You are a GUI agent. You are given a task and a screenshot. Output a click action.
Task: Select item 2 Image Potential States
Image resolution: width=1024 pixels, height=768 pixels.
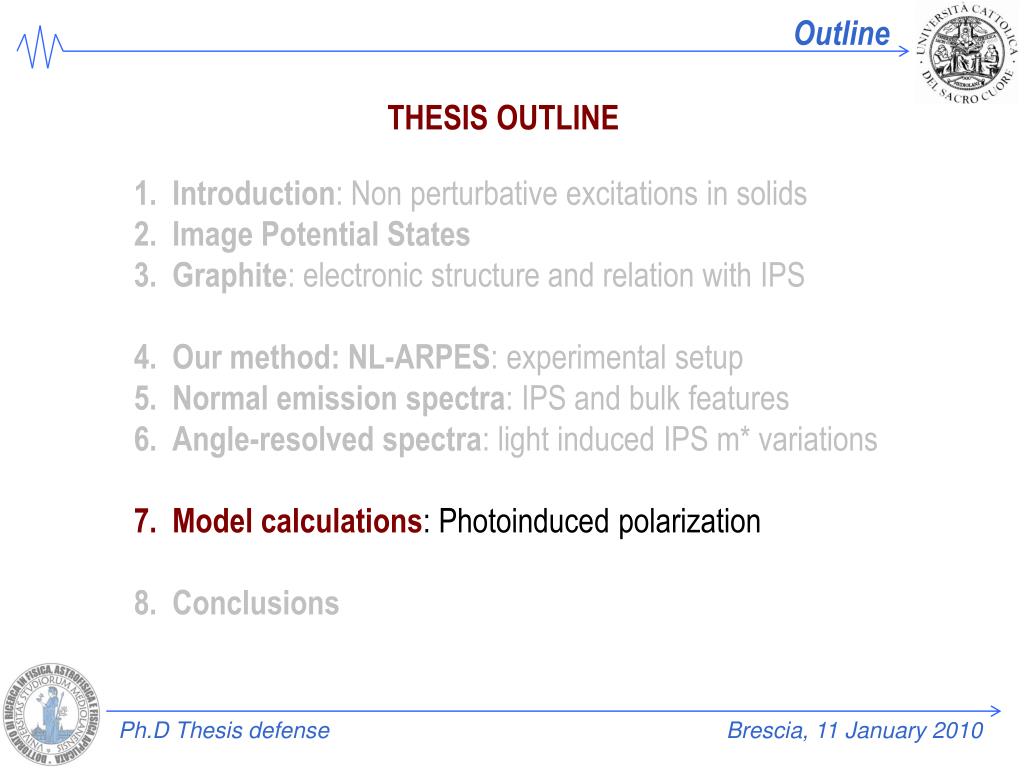coord(302,235)
